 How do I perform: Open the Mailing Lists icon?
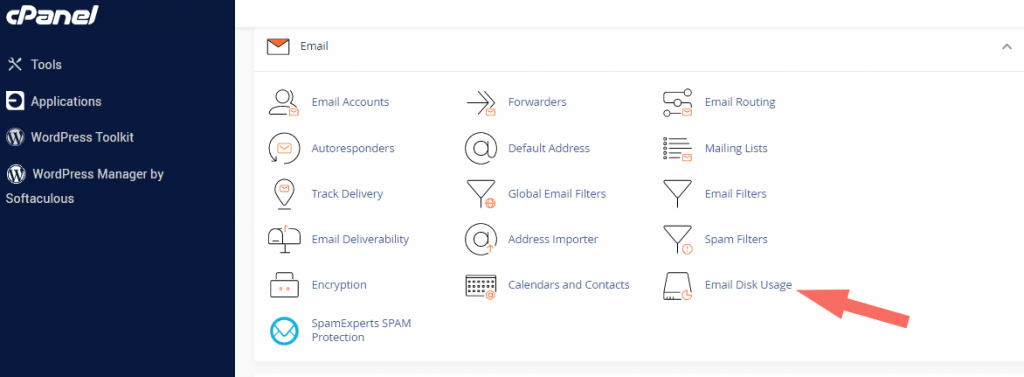pyautogui.click(x=677, y=148)
